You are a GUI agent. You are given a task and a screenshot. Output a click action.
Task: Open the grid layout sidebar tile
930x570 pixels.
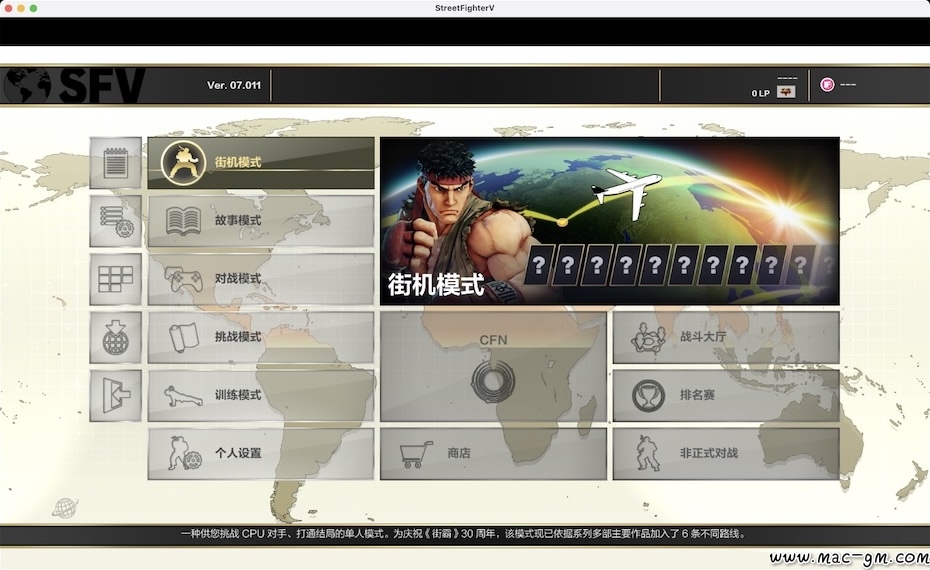click(x=116, y=279)
